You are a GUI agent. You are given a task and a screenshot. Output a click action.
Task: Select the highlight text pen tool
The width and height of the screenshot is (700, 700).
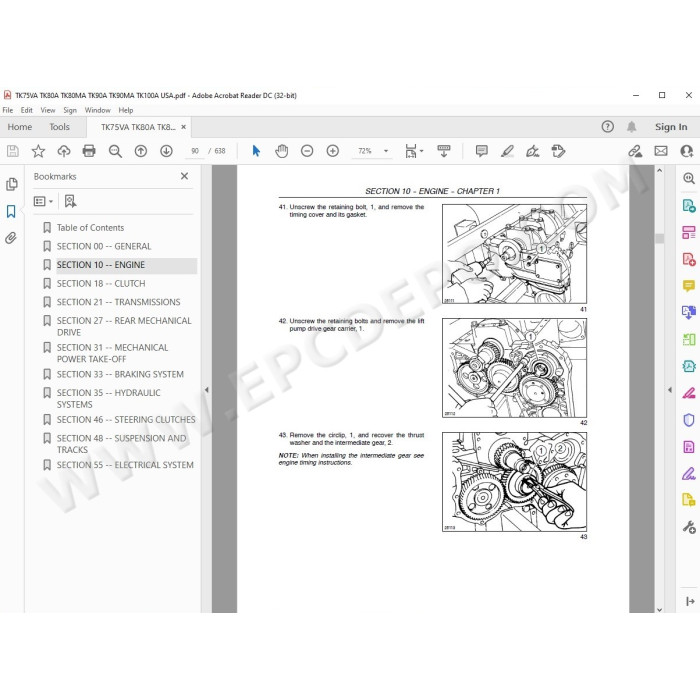(x=508, y=151)
